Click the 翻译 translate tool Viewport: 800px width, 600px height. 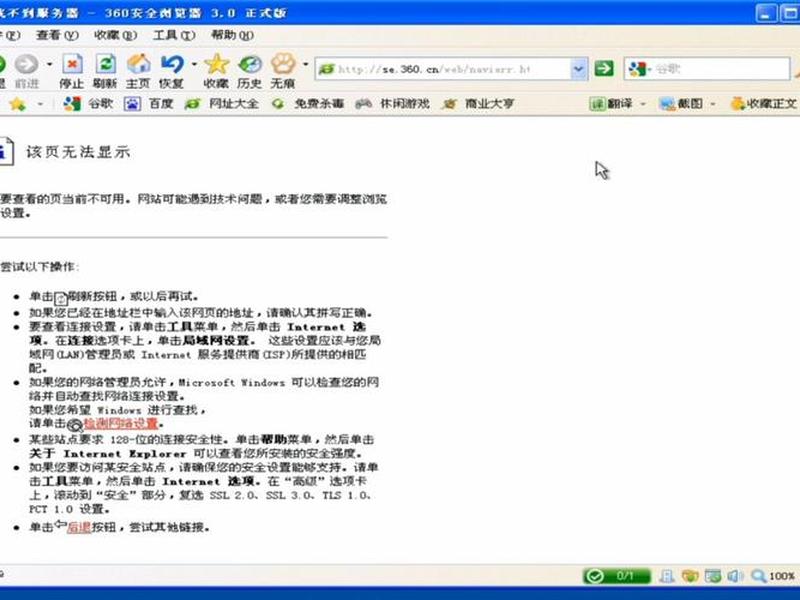click(x=611, y=104)
